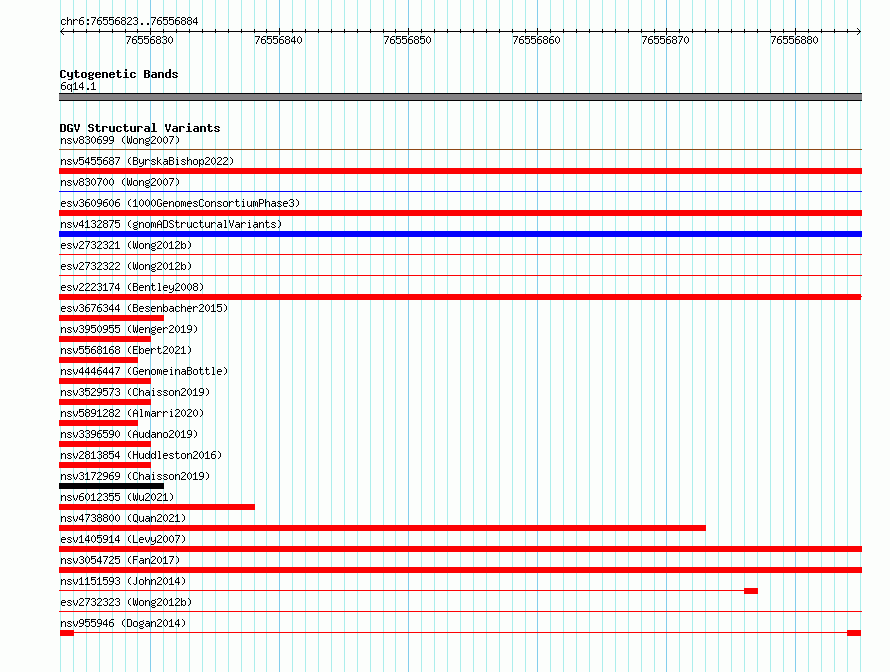Click esv2223174 (Bentley2008) label
This screenshot has width=890, height=672.
(x=132, y=287)
